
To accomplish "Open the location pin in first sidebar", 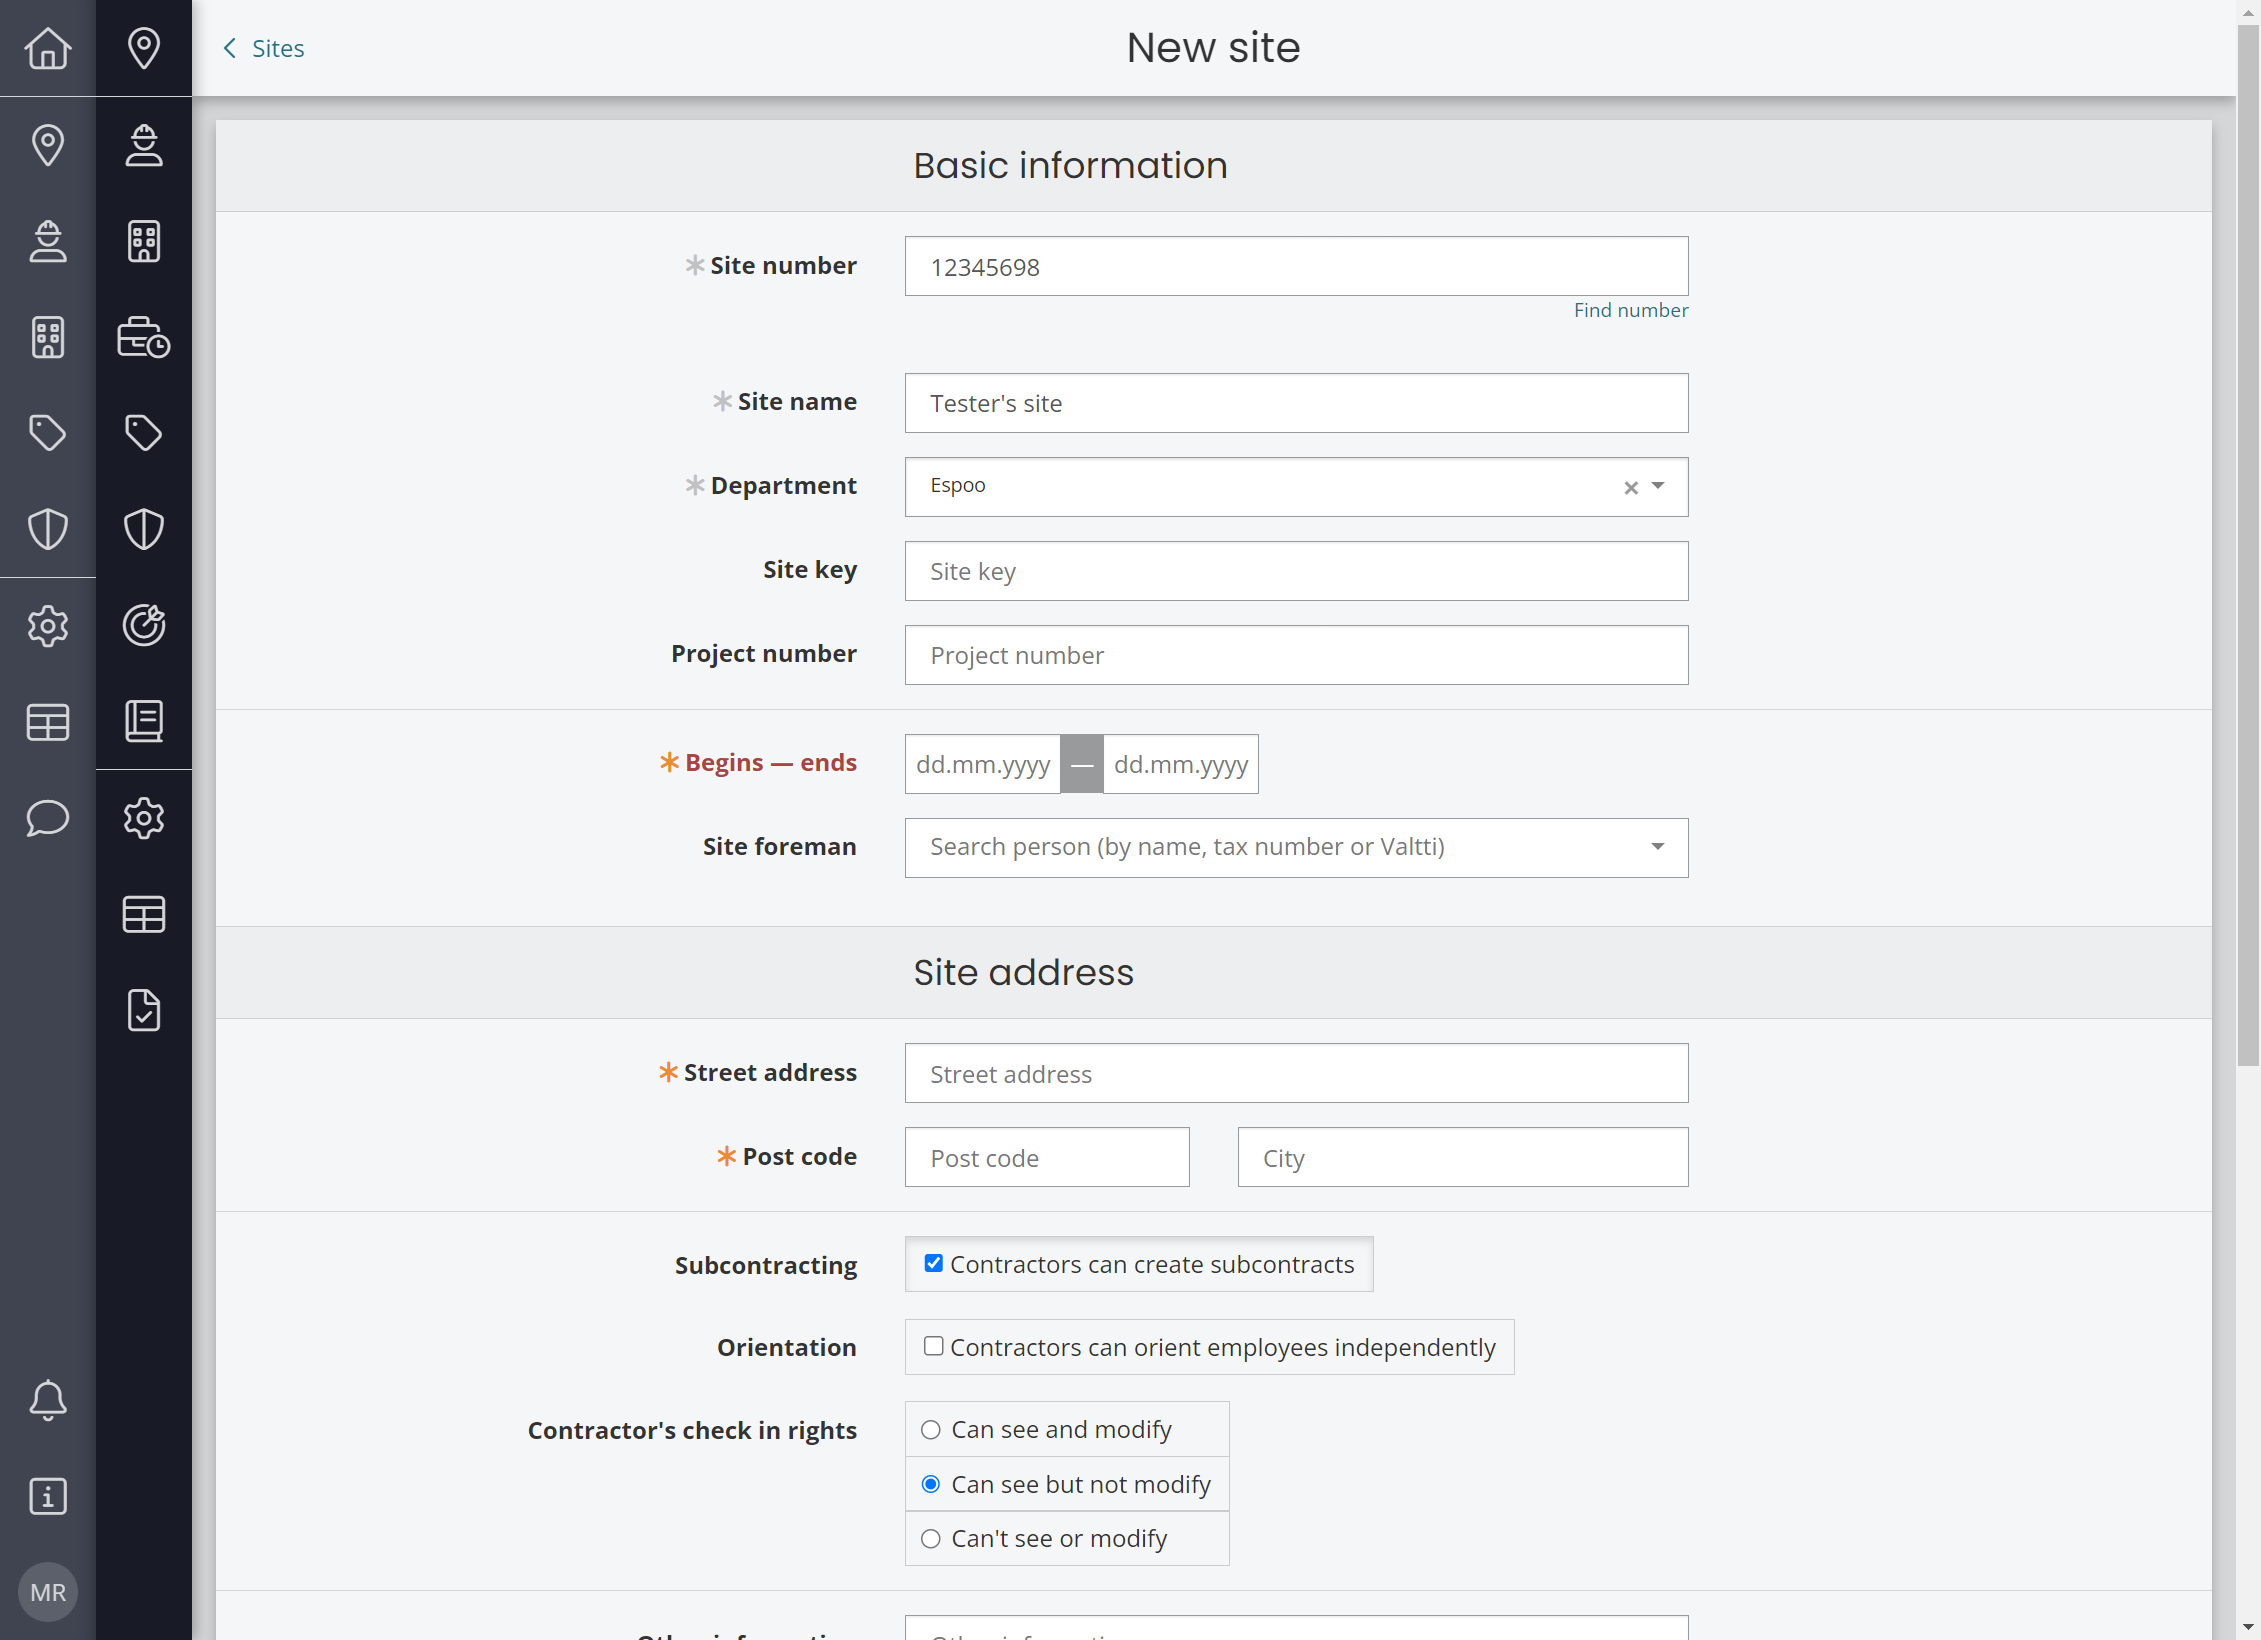I will tap(48, 145).
